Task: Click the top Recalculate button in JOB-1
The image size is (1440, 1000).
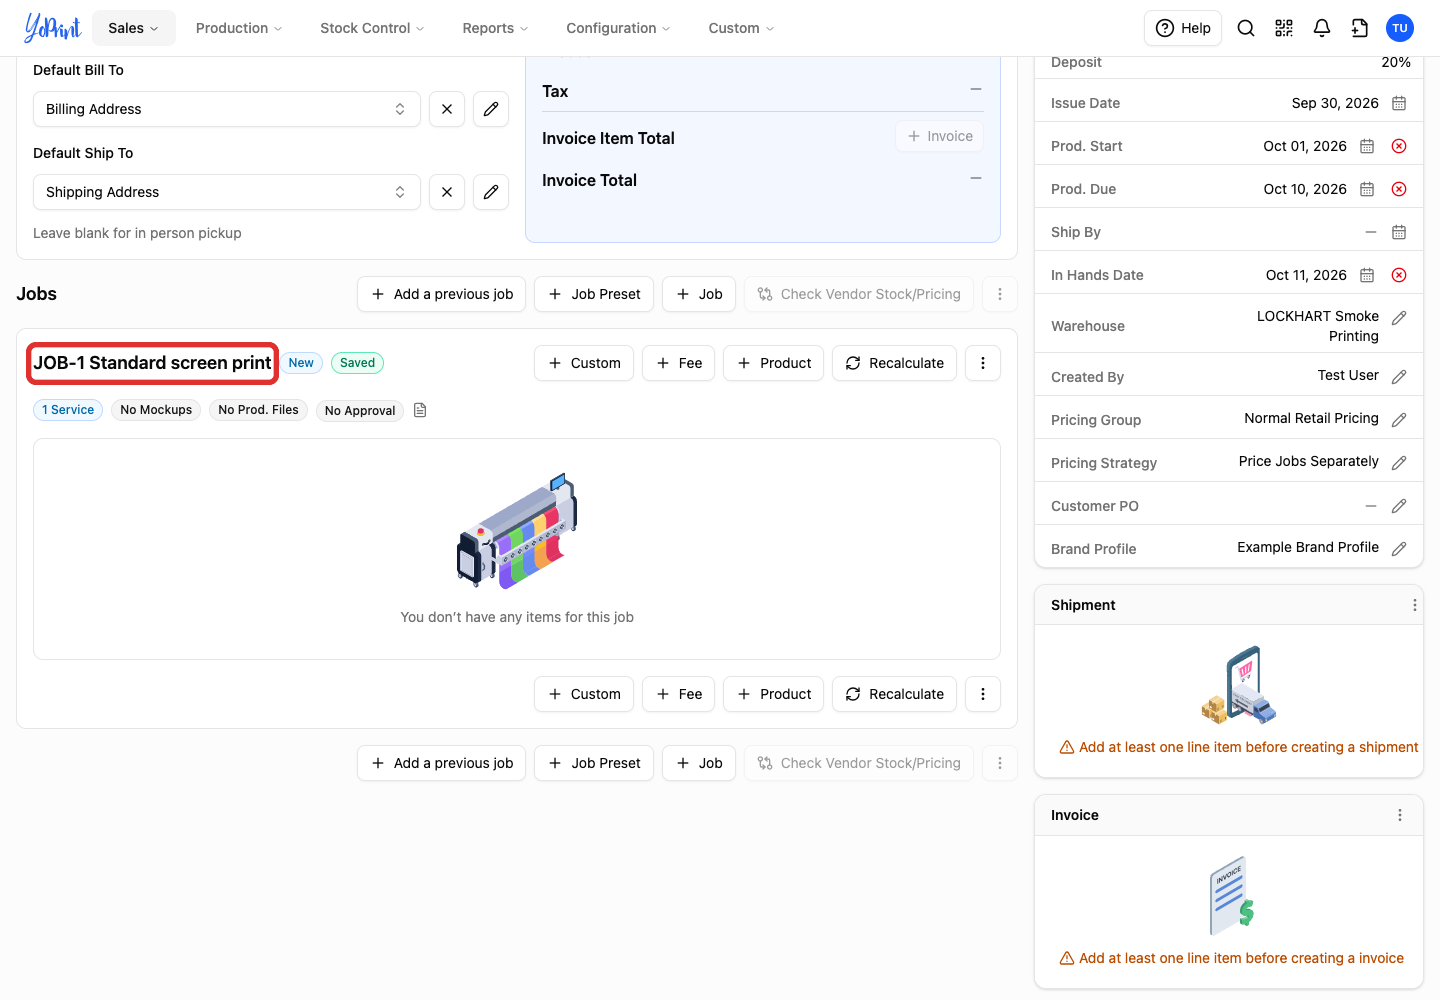Action: coord(895,363)
